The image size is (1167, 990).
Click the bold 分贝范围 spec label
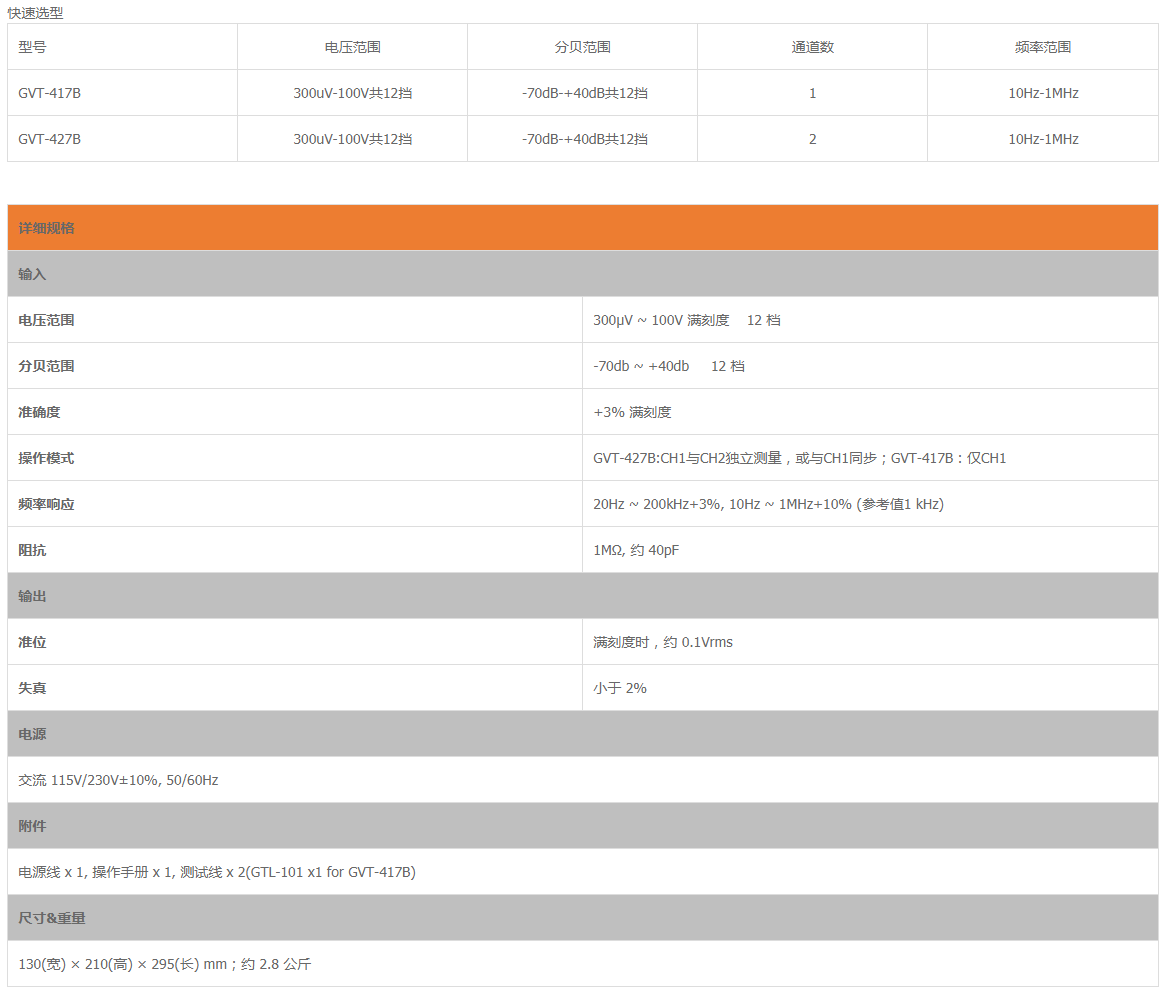click(x=46, y=366)
